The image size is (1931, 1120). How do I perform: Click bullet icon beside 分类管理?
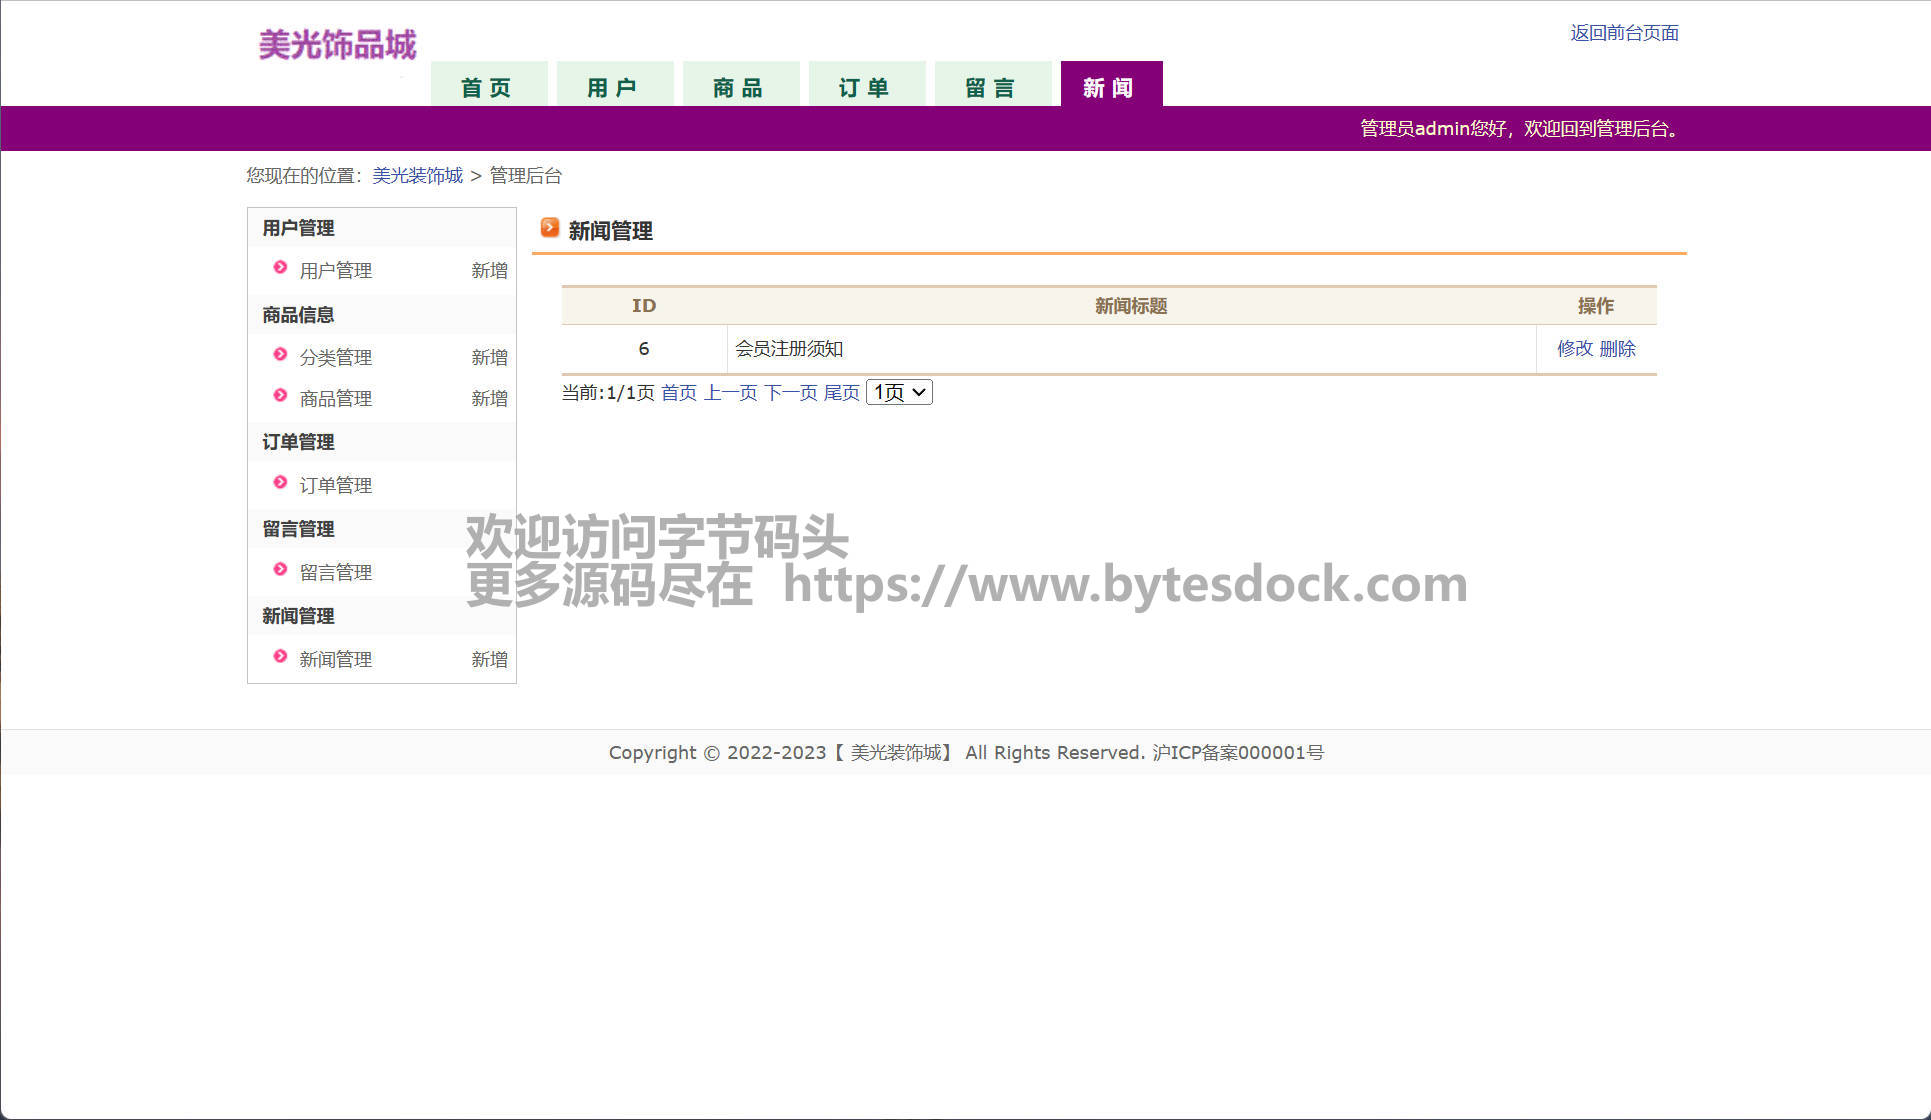280,355
